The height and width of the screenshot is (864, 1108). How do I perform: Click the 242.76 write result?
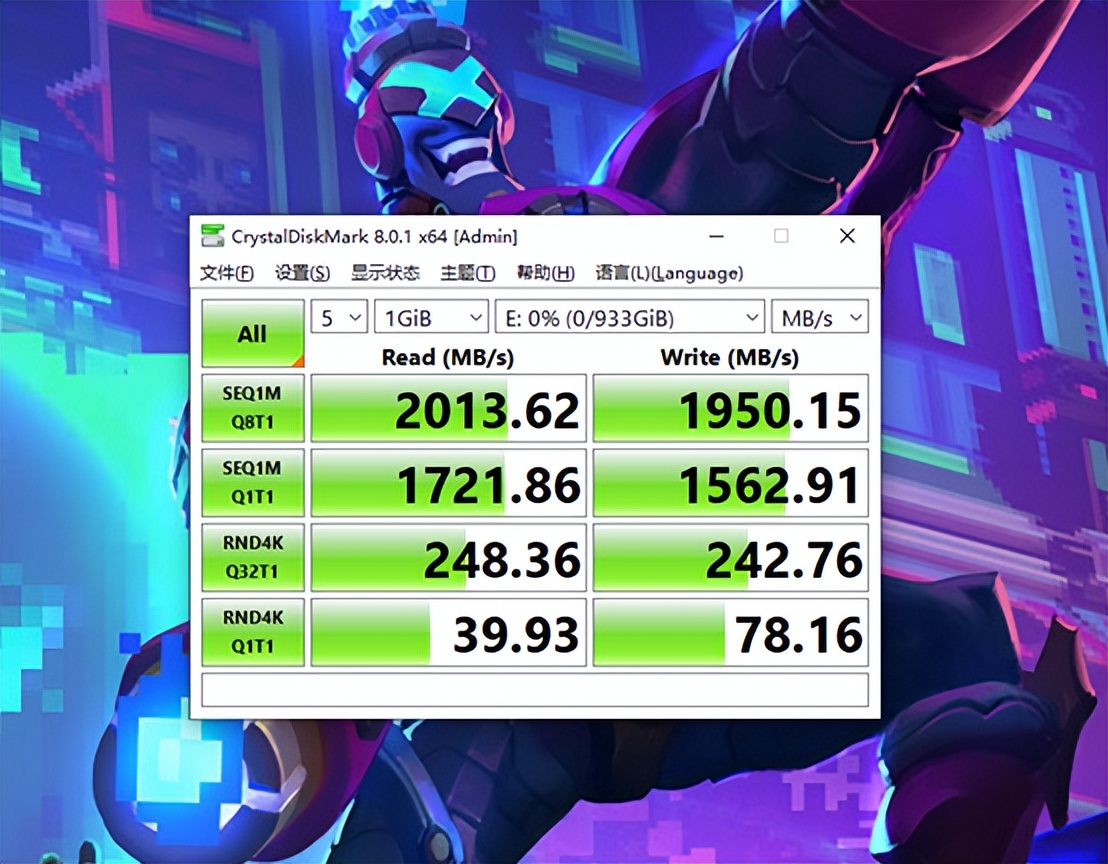731,558
